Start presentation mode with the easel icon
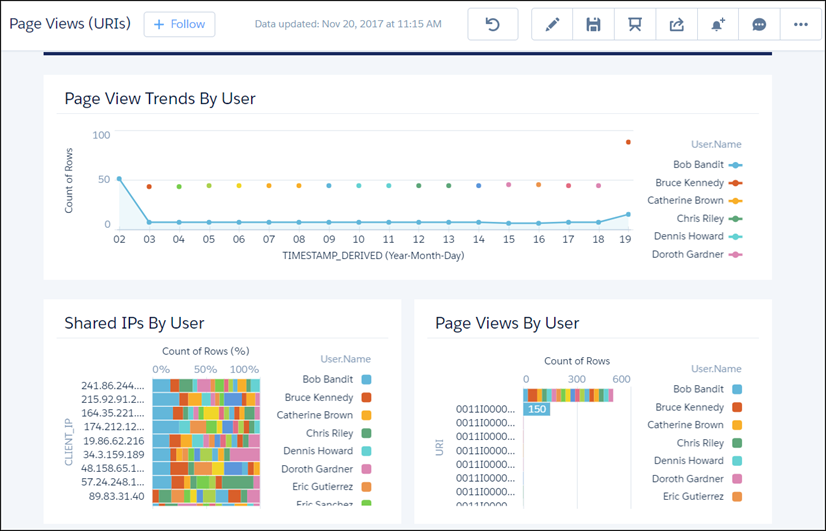 [x=635, y=24]
